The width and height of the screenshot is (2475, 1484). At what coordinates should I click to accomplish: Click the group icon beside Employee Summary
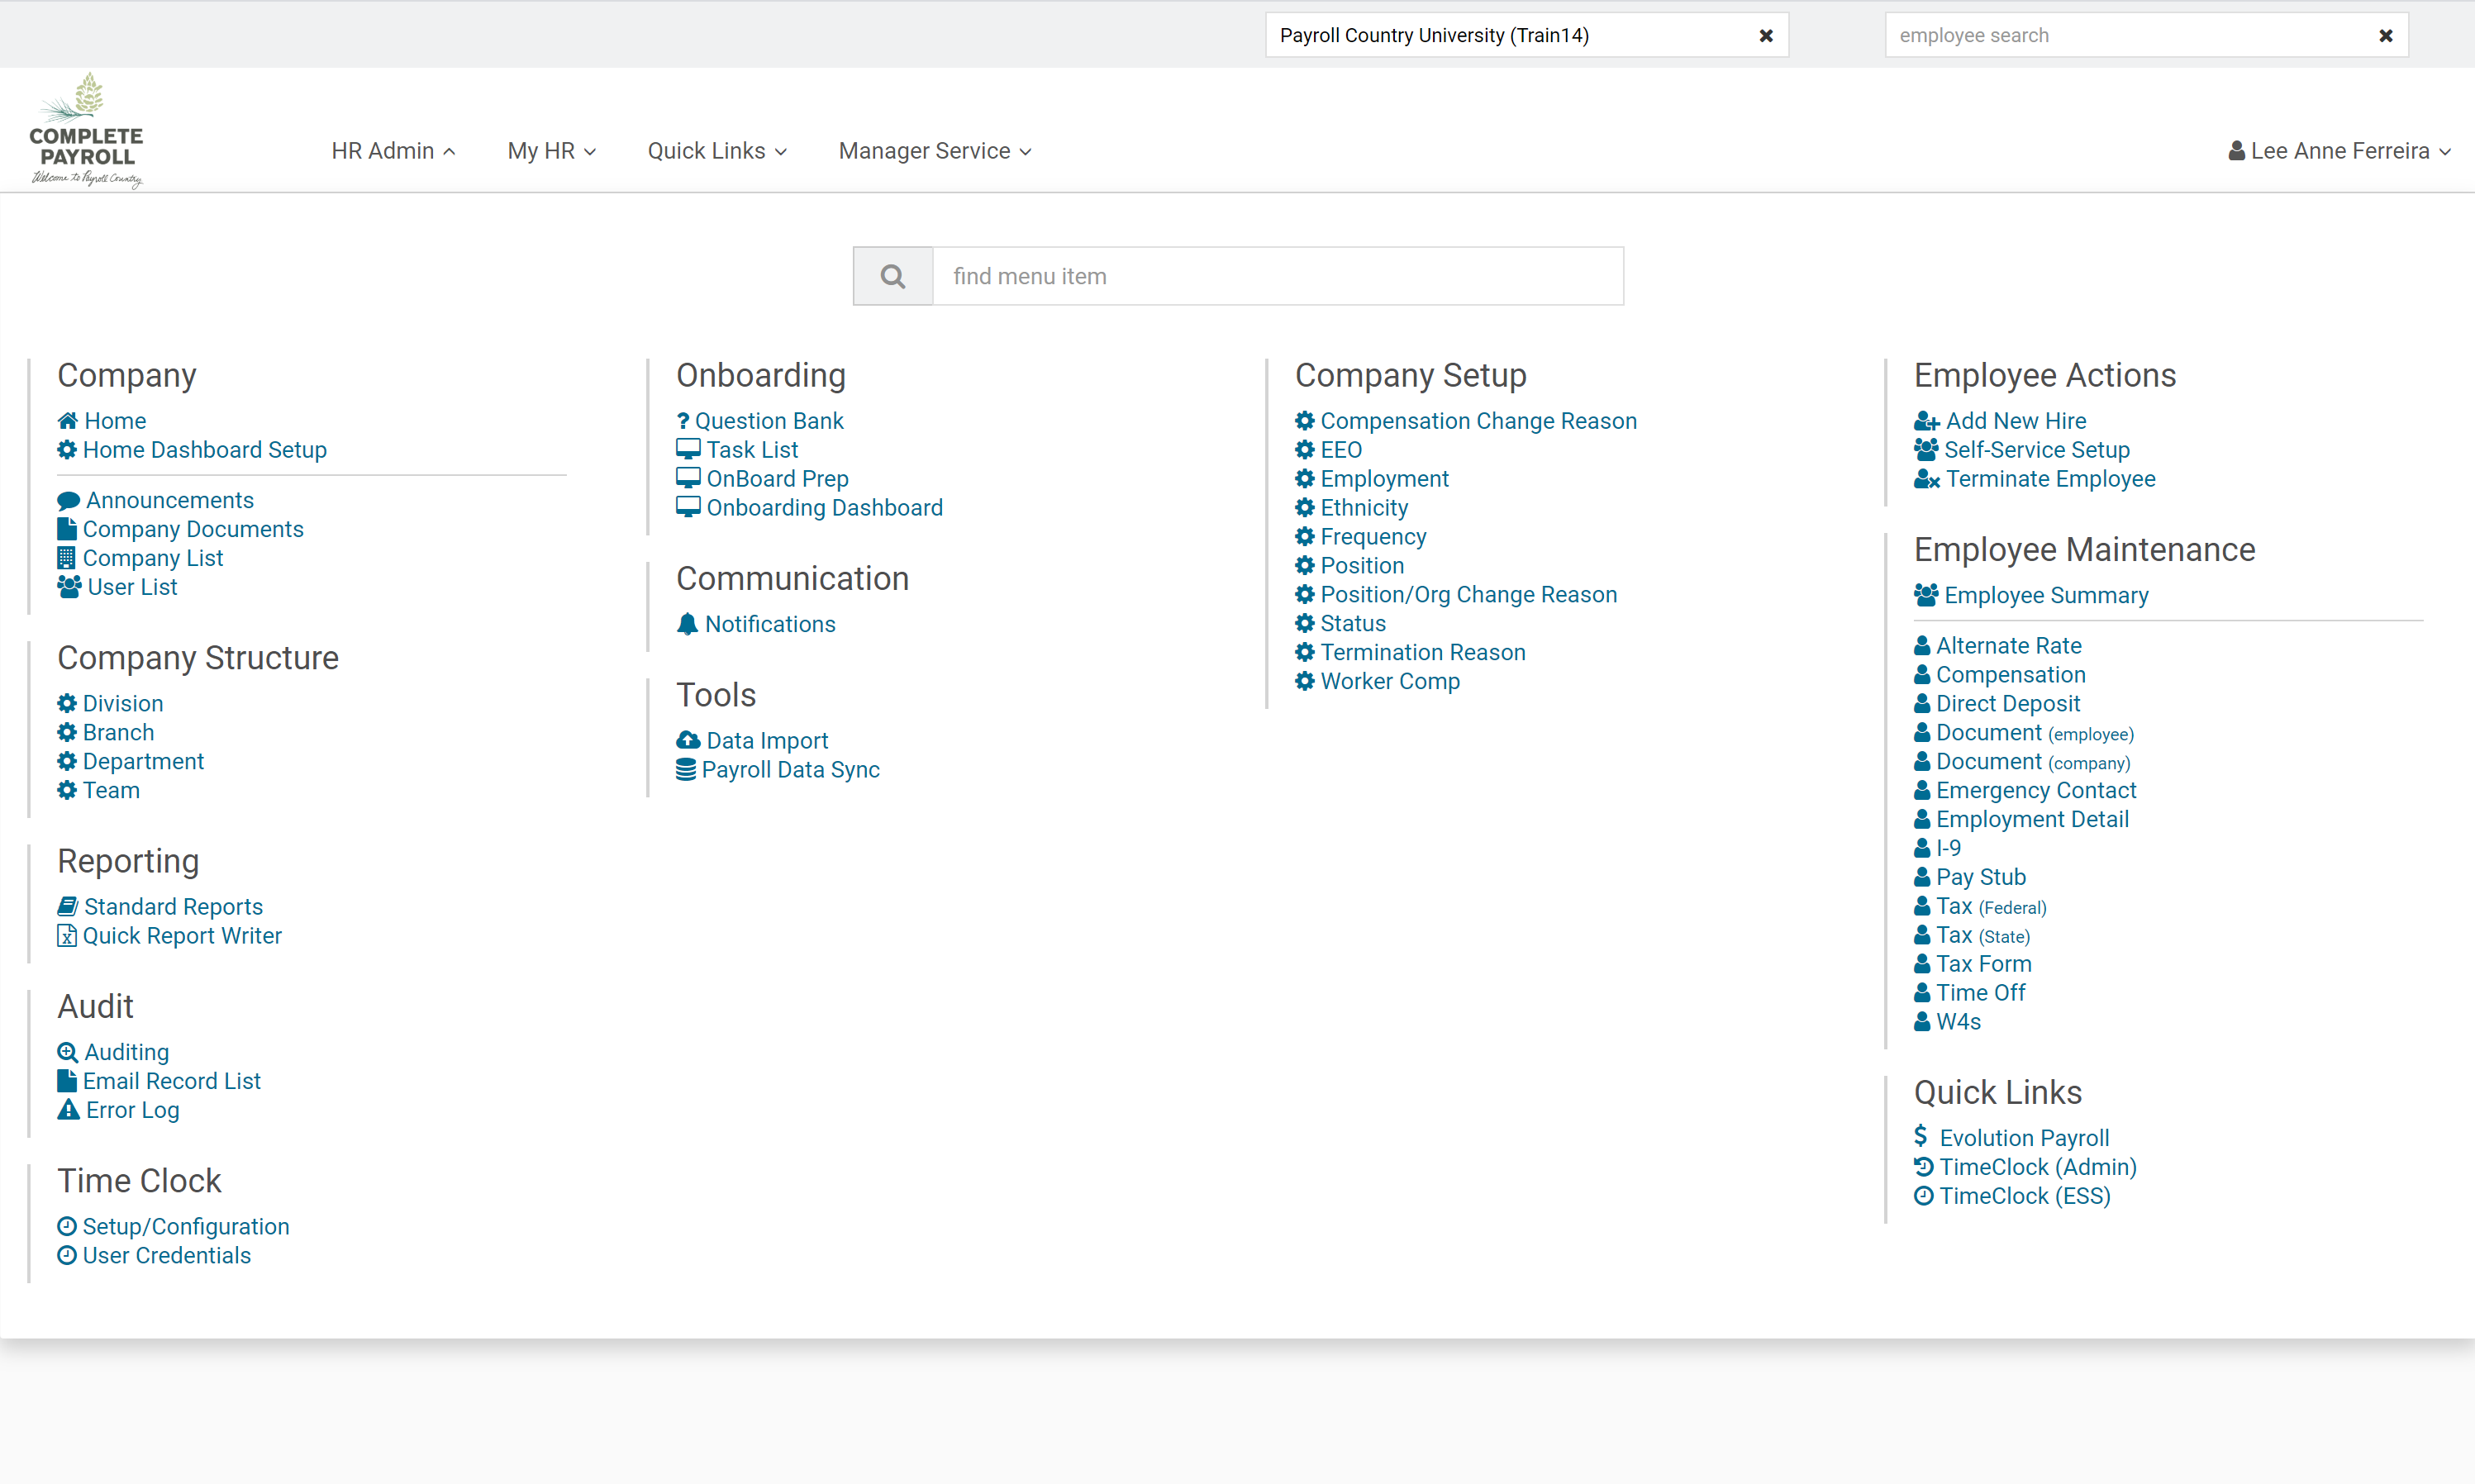point(1926,595)
